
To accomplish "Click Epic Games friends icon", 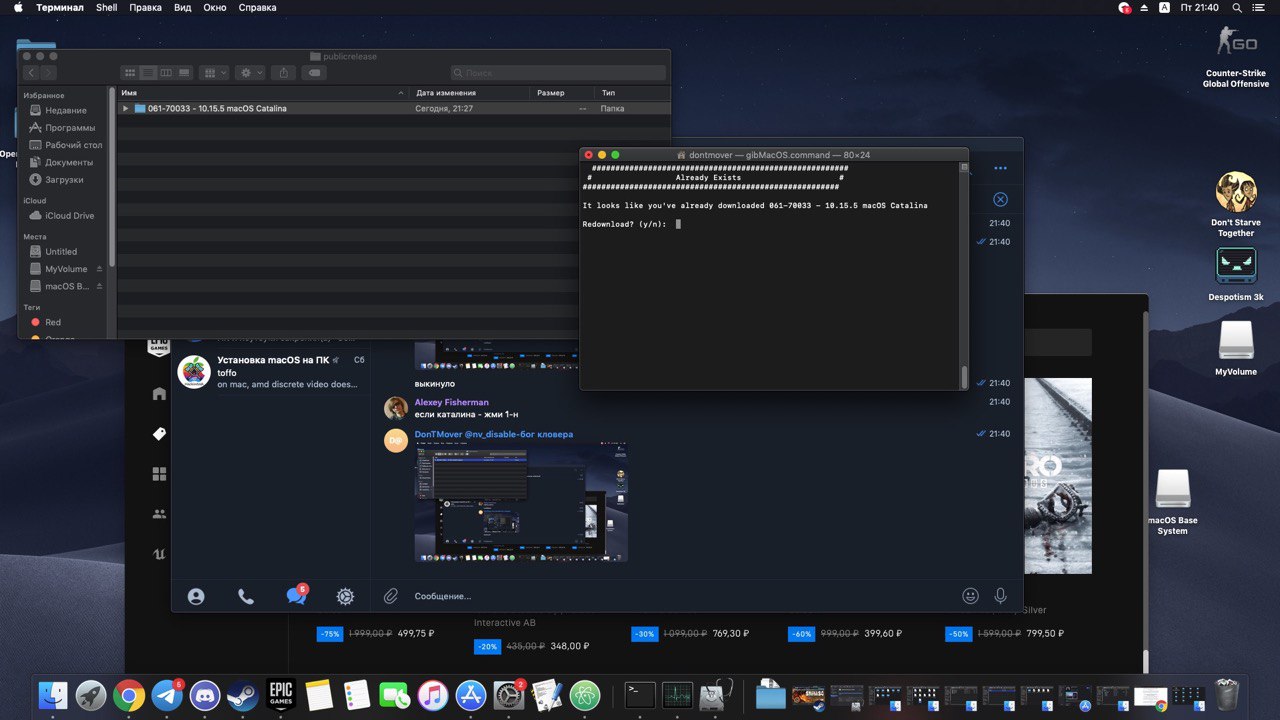I will click(x=159, y=514).
